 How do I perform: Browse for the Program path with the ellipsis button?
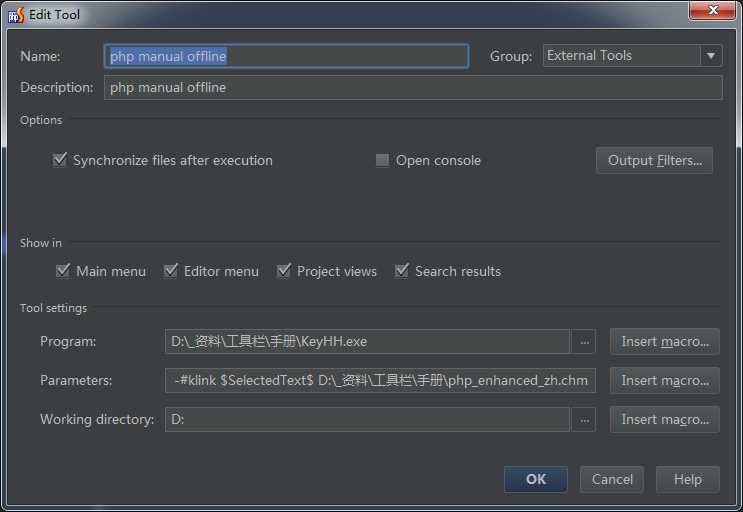[585, 342]
